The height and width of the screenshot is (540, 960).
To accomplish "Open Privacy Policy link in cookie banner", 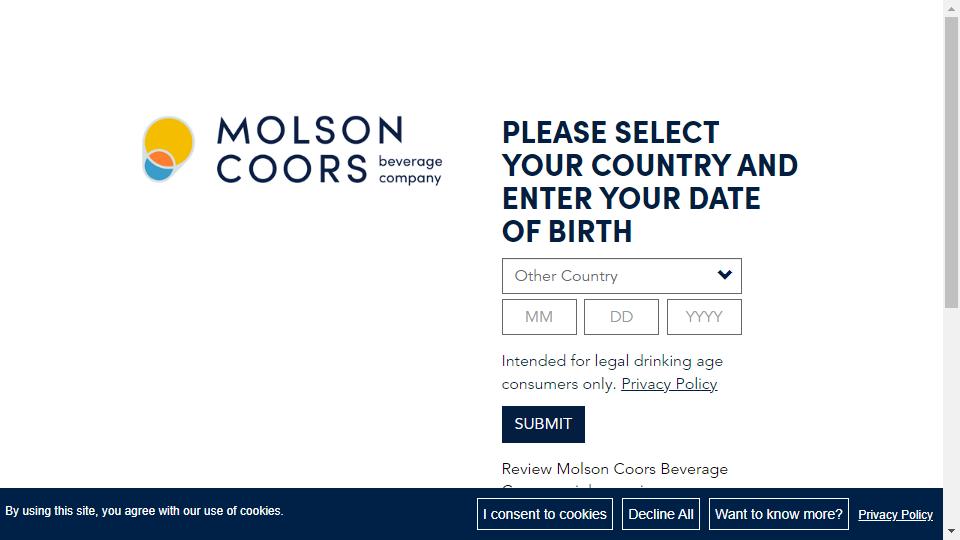I will point(895,515).
